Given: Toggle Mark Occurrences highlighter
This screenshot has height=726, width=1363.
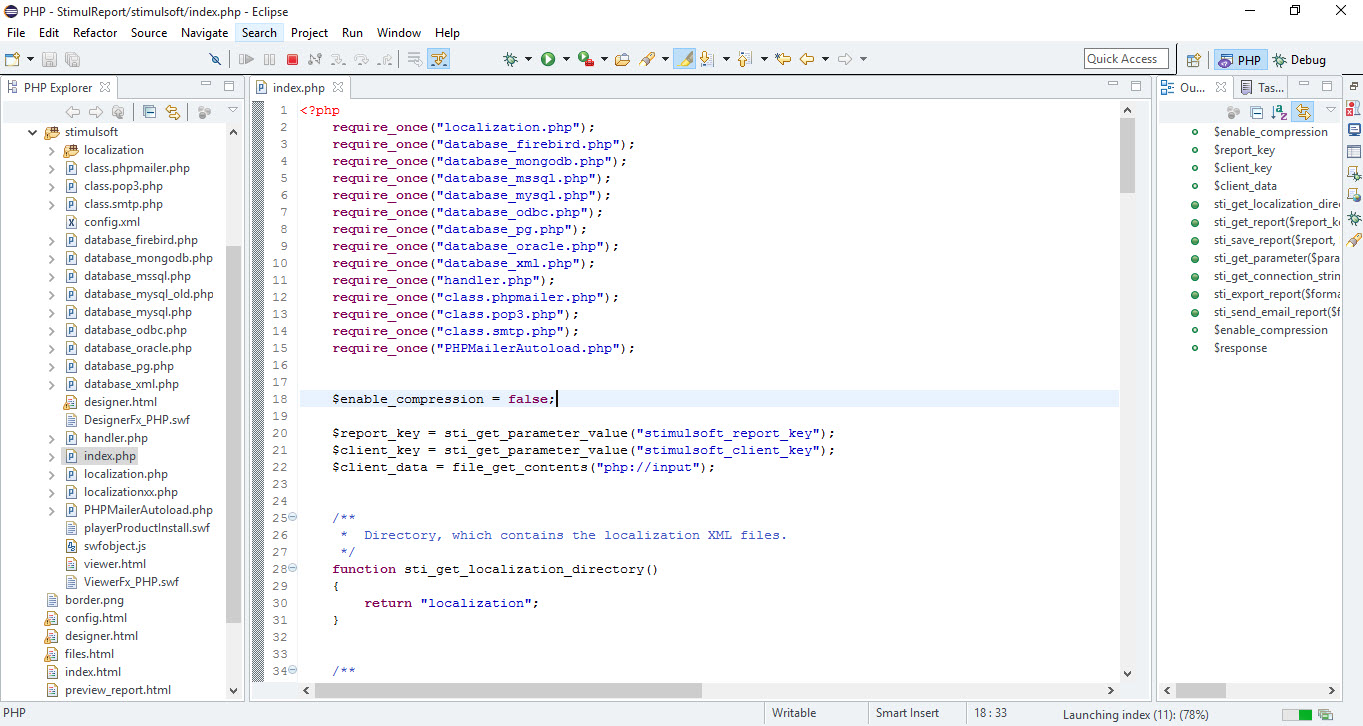Looking at the screenshot, I should (684, 59).
